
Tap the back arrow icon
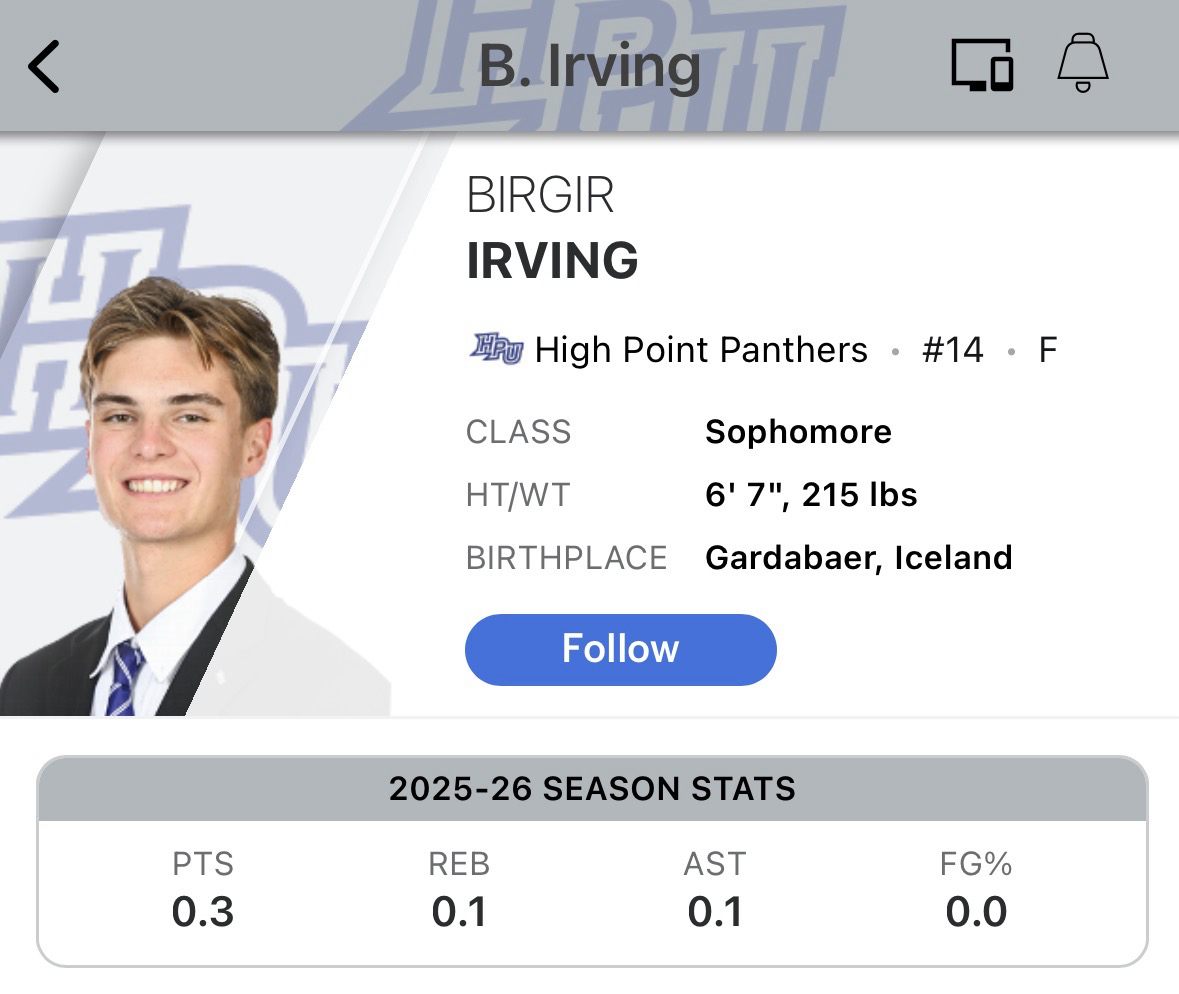(45, 67)
